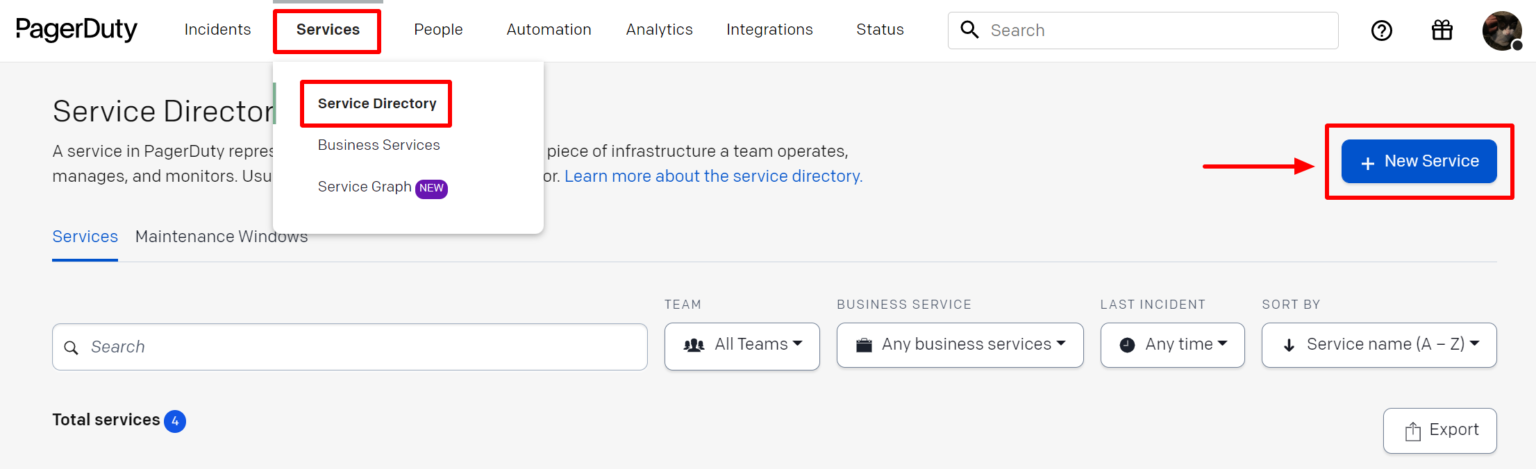Click the magnifier icon in top search
Screen dimensions: 1536x469
coord(969,30)
